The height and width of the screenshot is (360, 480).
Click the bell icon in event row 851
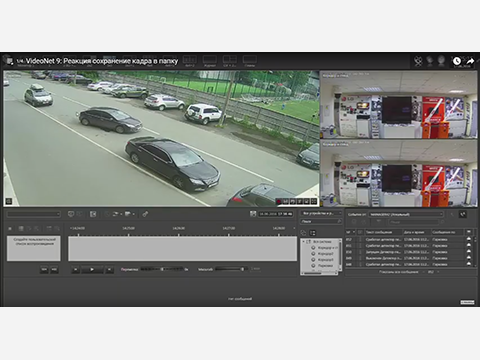point(469,246)
